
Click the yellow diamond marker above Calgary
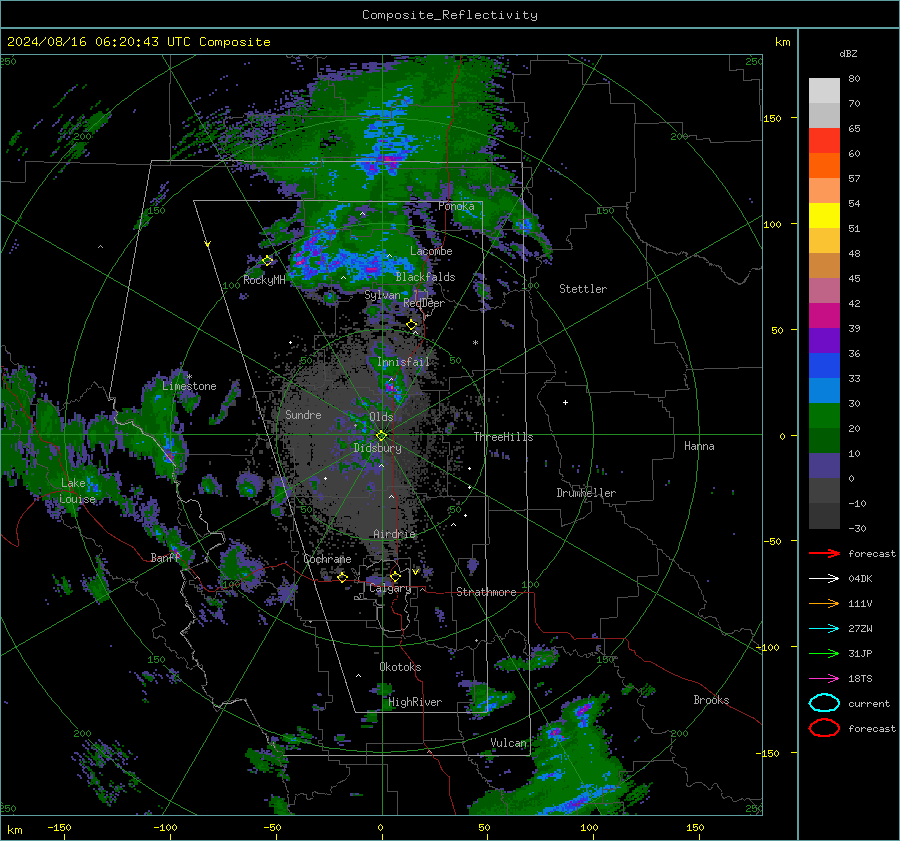pyautogui.click(x=395, y=576)
